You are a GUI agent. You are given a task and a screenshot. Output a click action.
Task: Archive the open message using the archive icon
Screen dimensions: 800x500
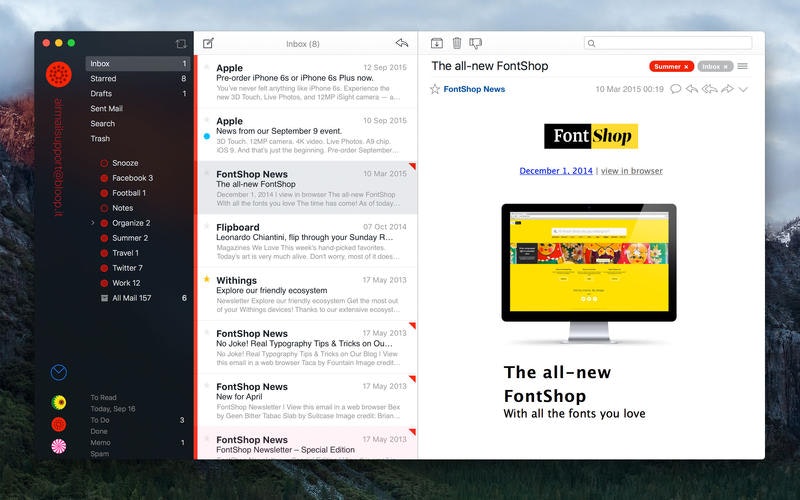(437, 43)
